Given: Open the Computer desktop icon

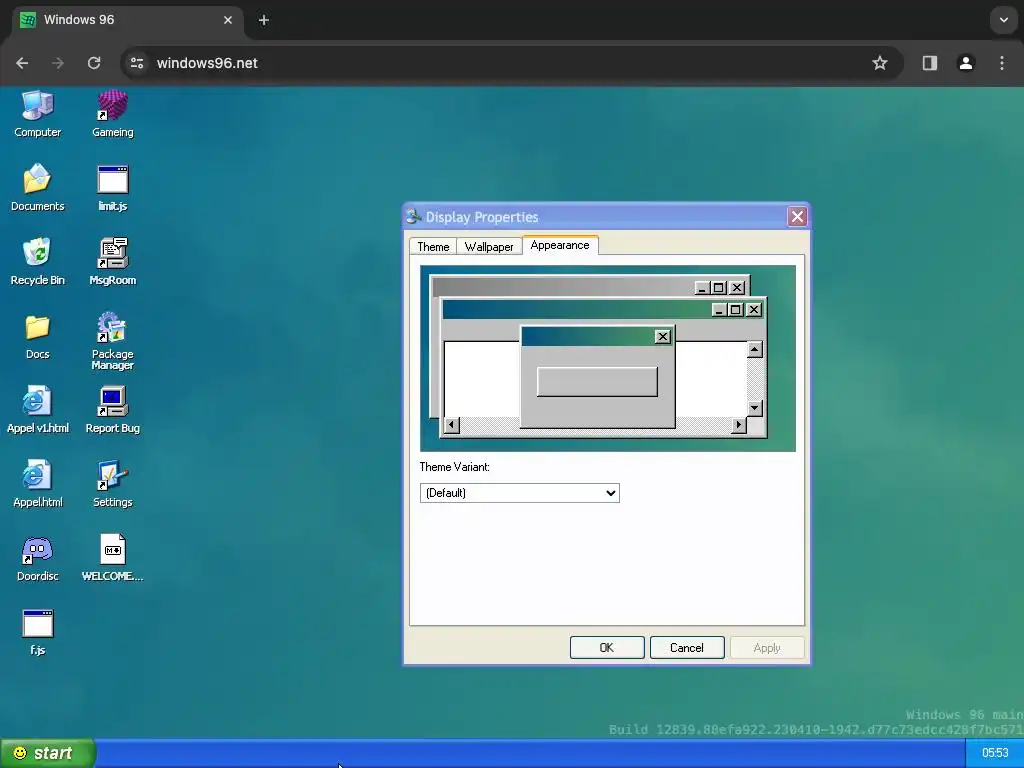Looking at the screenshot, I should coord(37,114).
